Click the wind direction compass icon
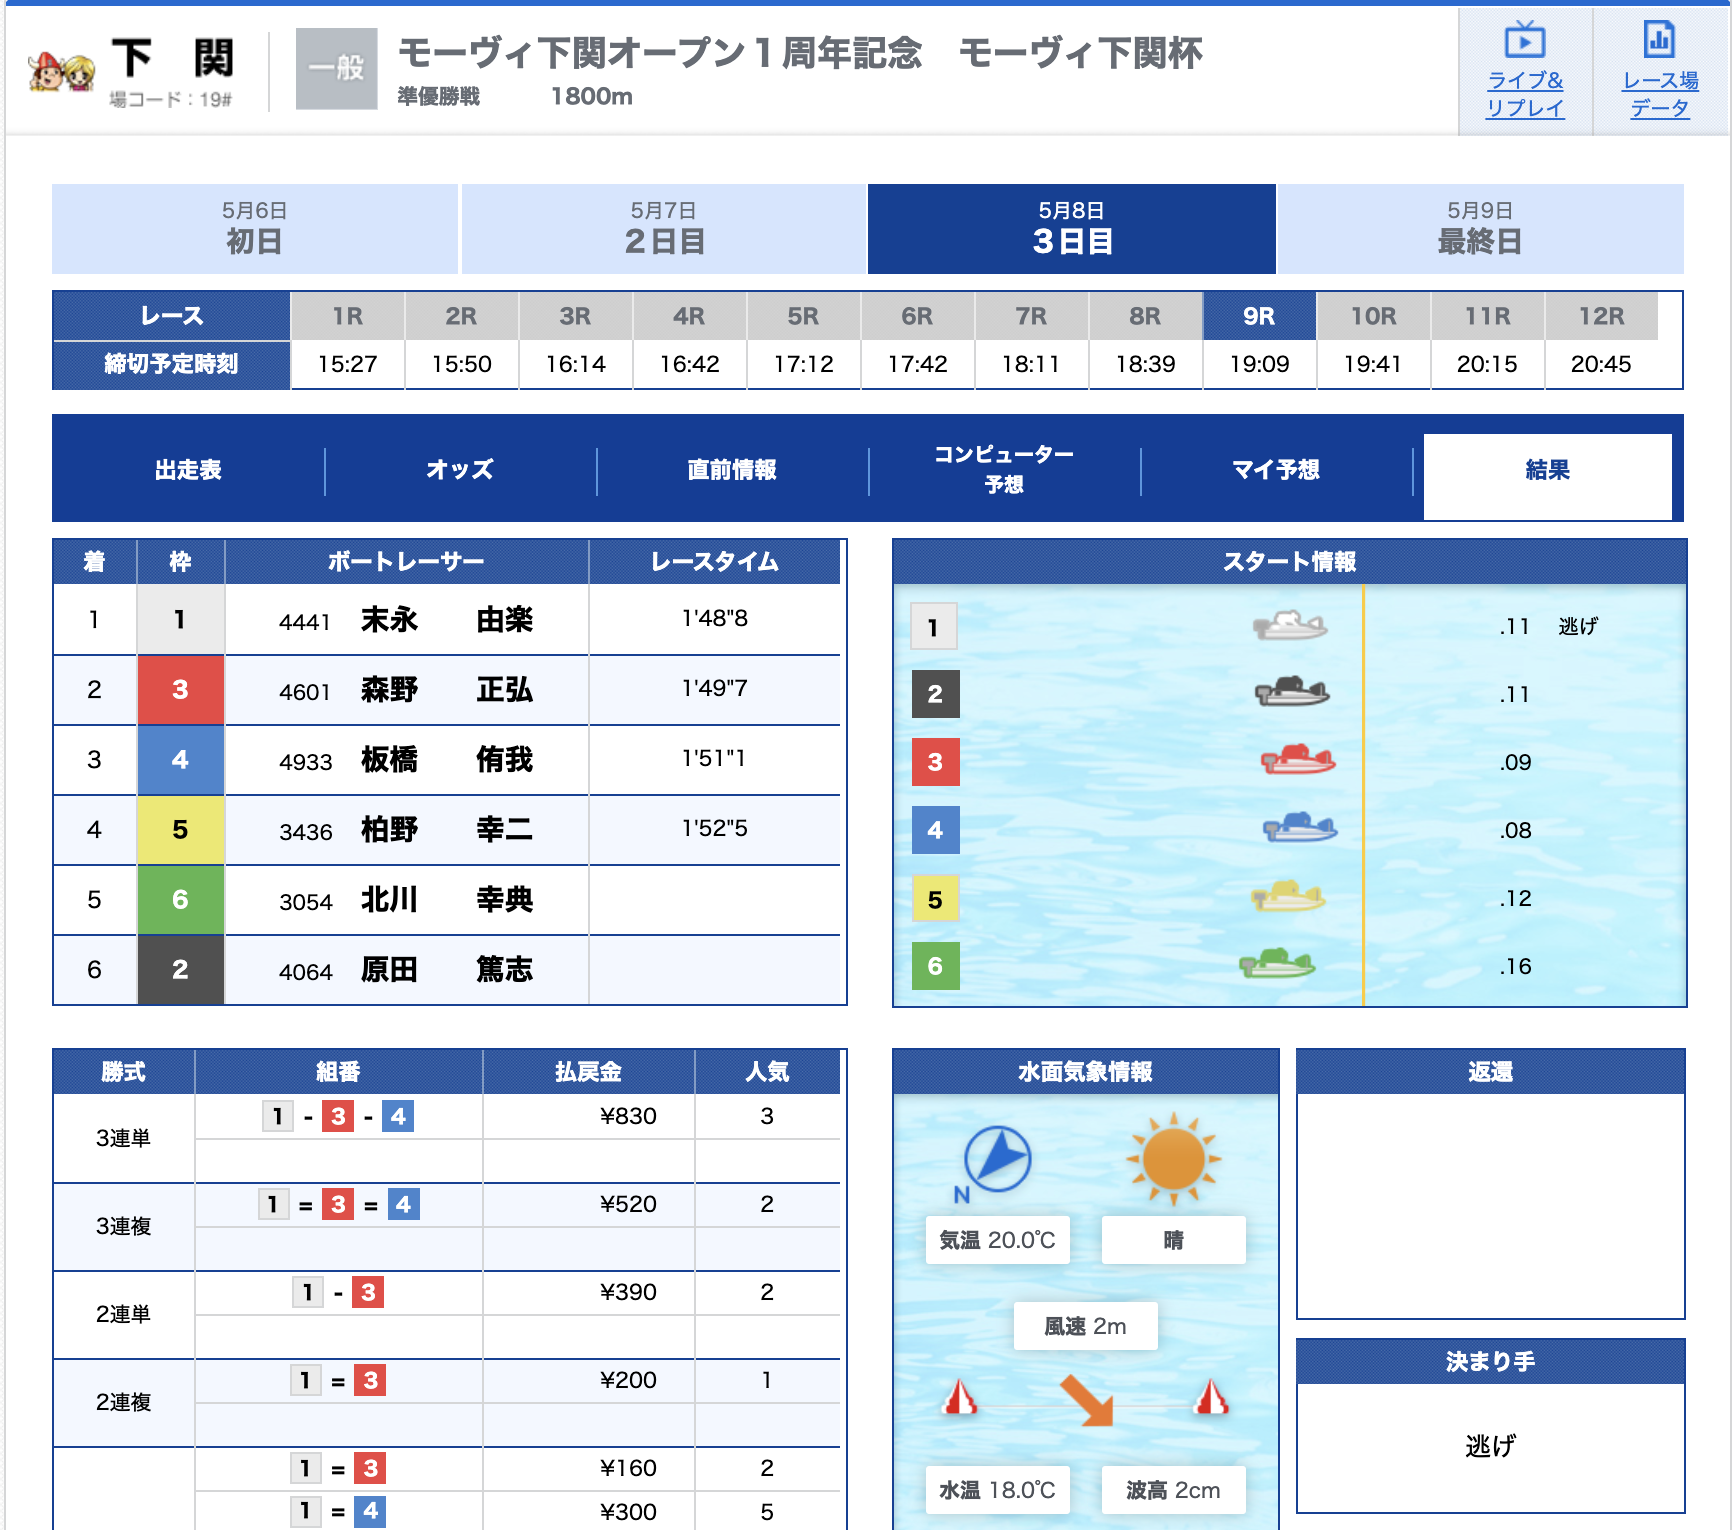Image resolution: width=1732 pixels, height=1530 pixels. click(x=997, y=1160)
